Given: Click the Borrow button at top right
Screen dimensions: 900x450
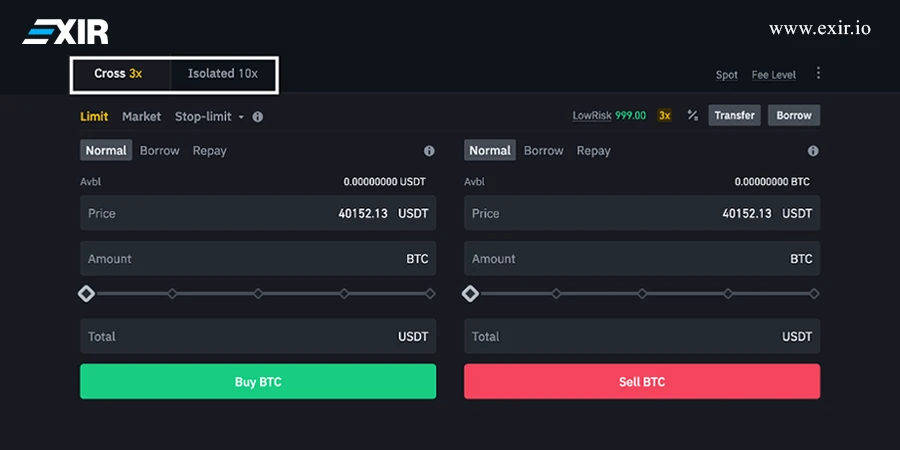Looking at the screenshot, I should coord(794,115).
